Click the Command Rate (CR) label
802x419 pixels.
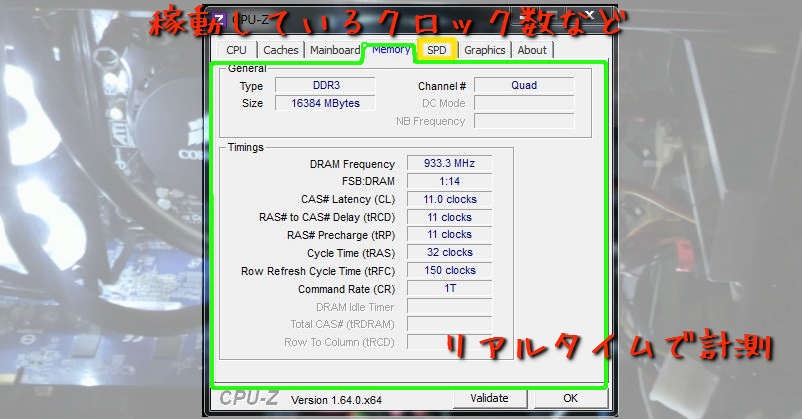click(346, 289)
